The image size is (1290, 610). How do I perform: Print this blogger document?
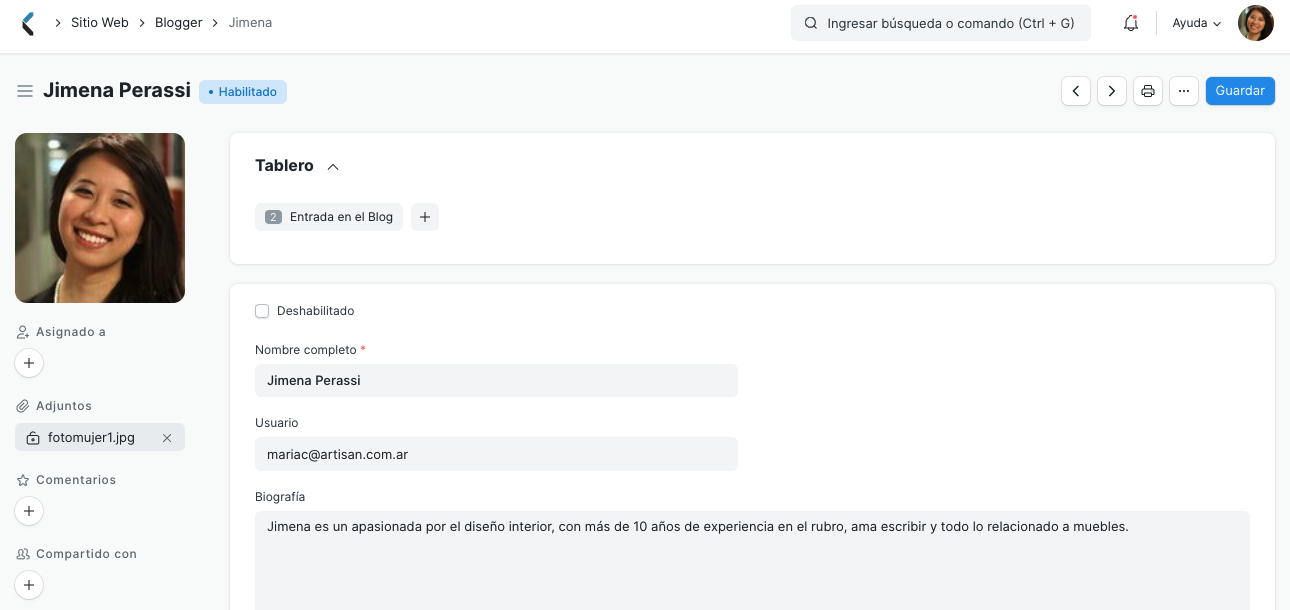click(1148, 91)
